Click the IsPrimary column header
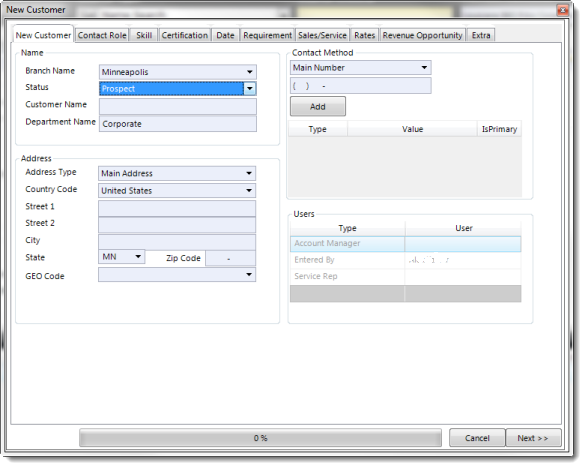The height and width of the screenshot is (468, 585). click(x=500, y=130)
